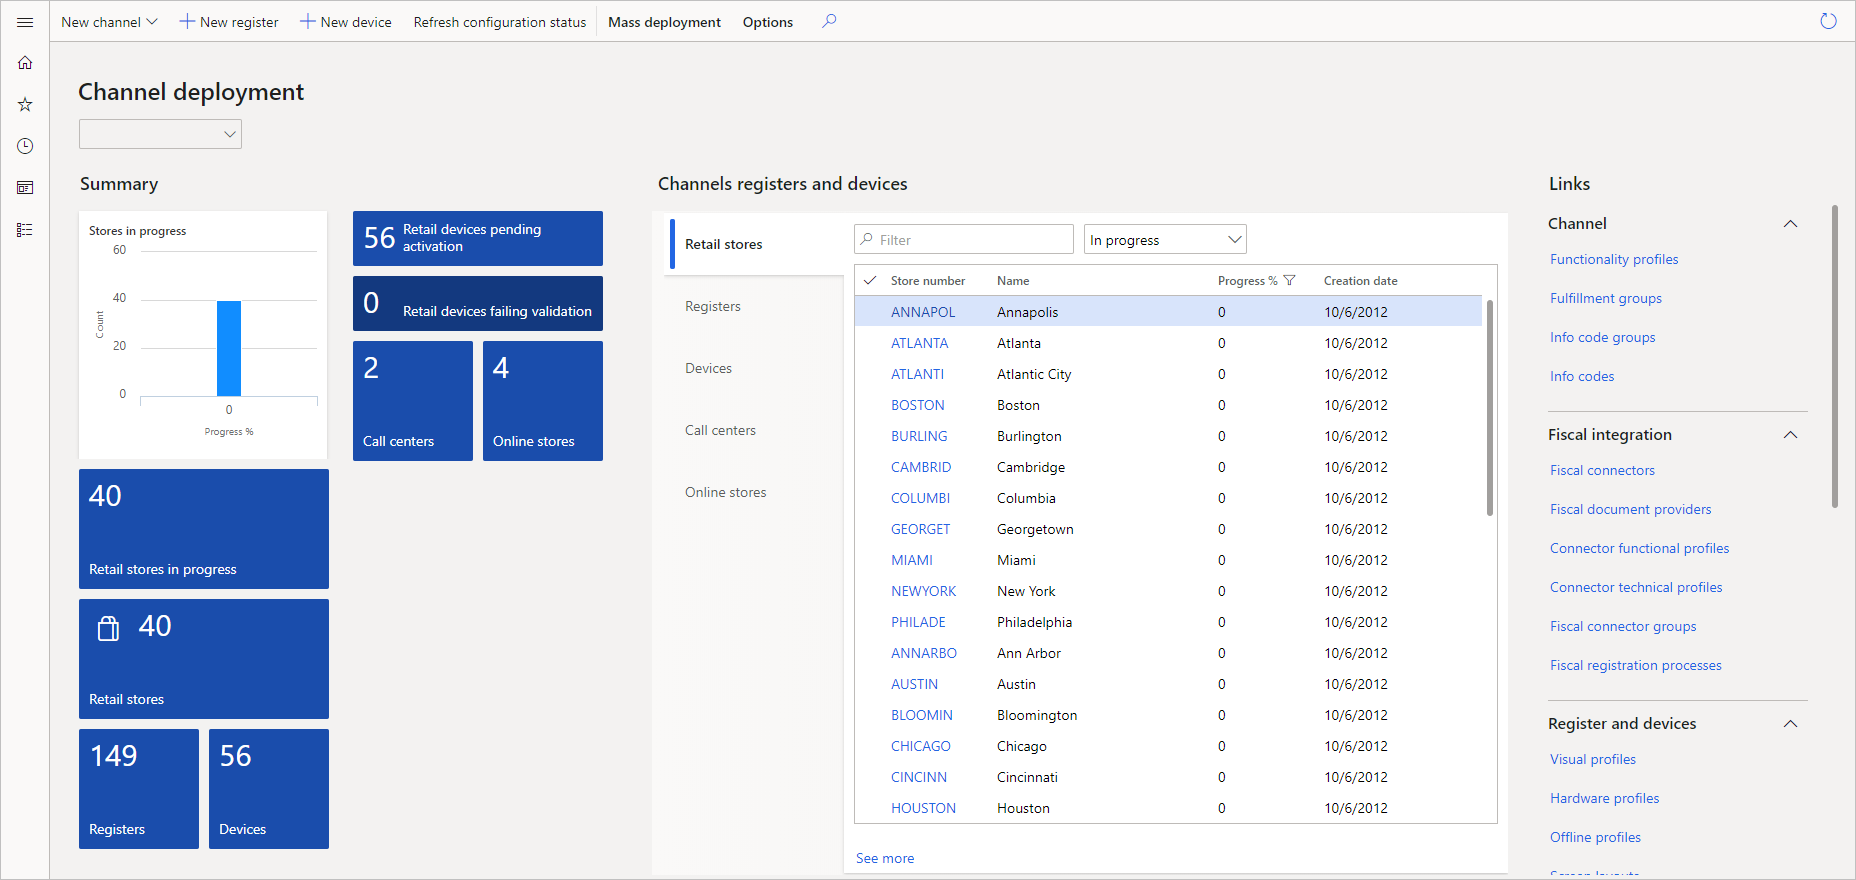Open the hamburger navigation menu

[25, 22]
